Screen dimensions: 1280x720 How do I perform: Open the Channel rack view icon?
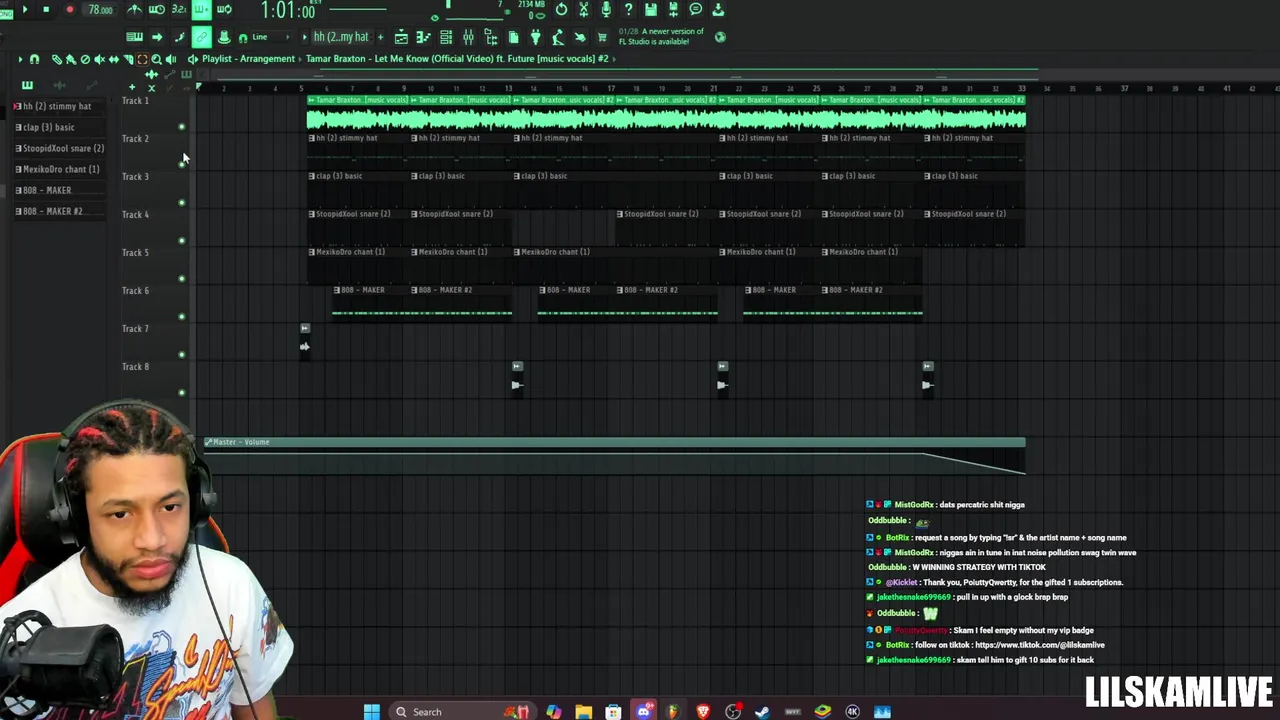tap(446, 38)
